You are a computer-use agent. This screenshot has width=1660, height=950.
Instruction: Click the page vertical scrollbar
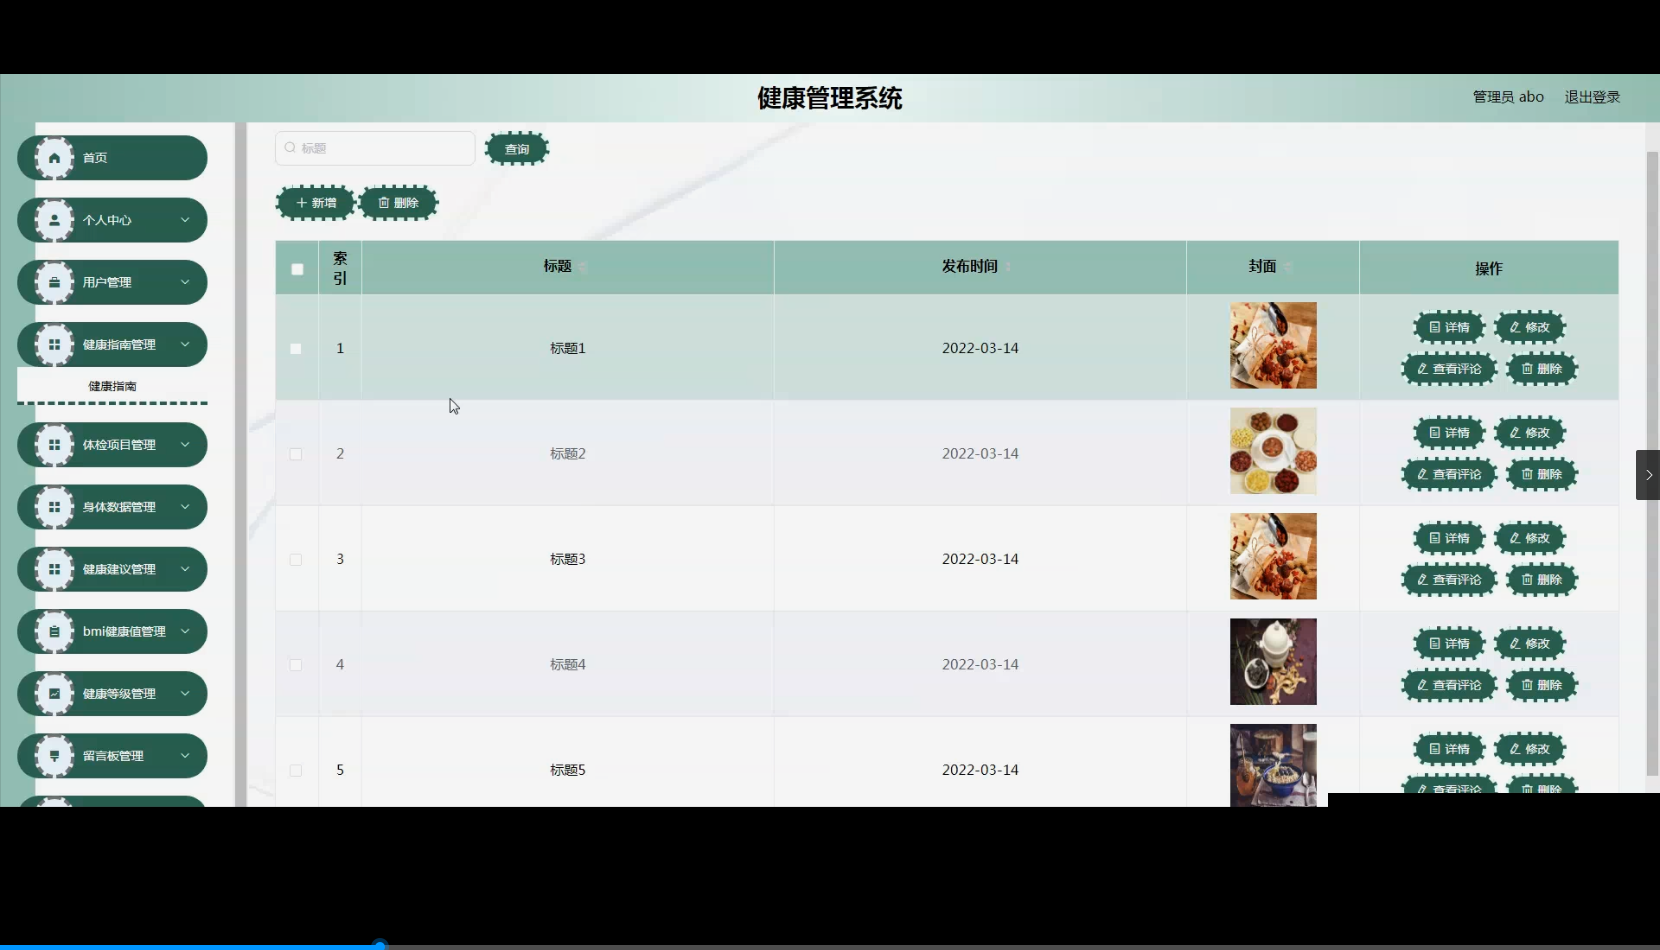(x=1652, y=463)
